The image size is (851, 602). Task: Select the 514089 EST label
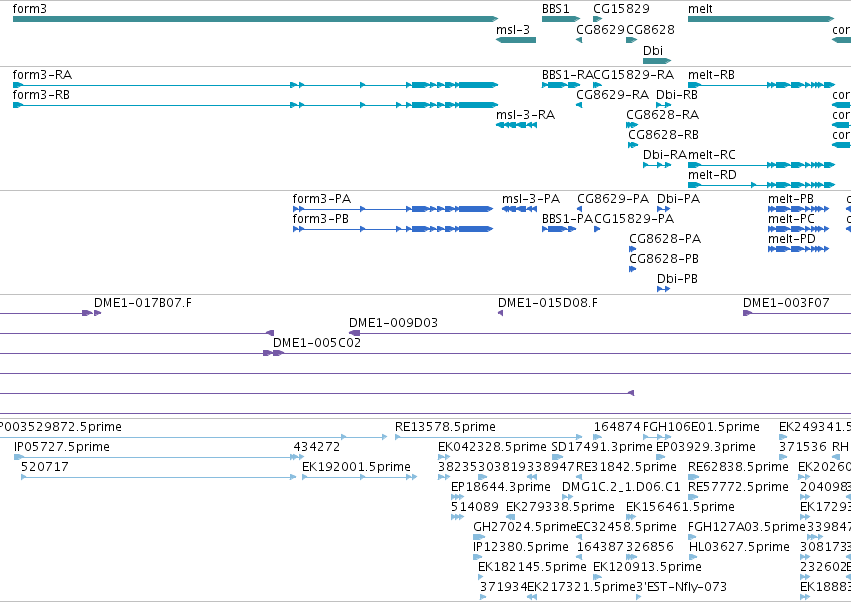(474, 508)
